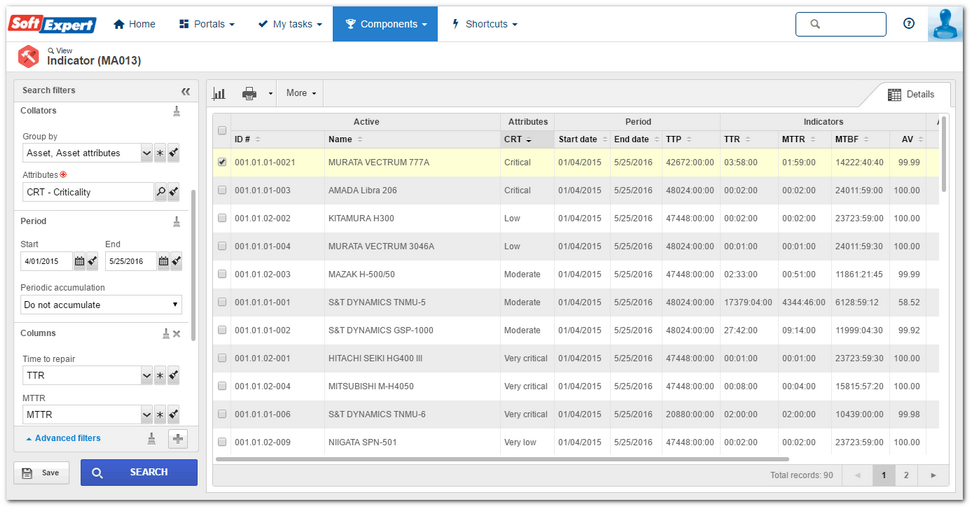Viewport: 970px width, 507px height.
Task: Clear the MTTR column field
Action: coord(174,415)
